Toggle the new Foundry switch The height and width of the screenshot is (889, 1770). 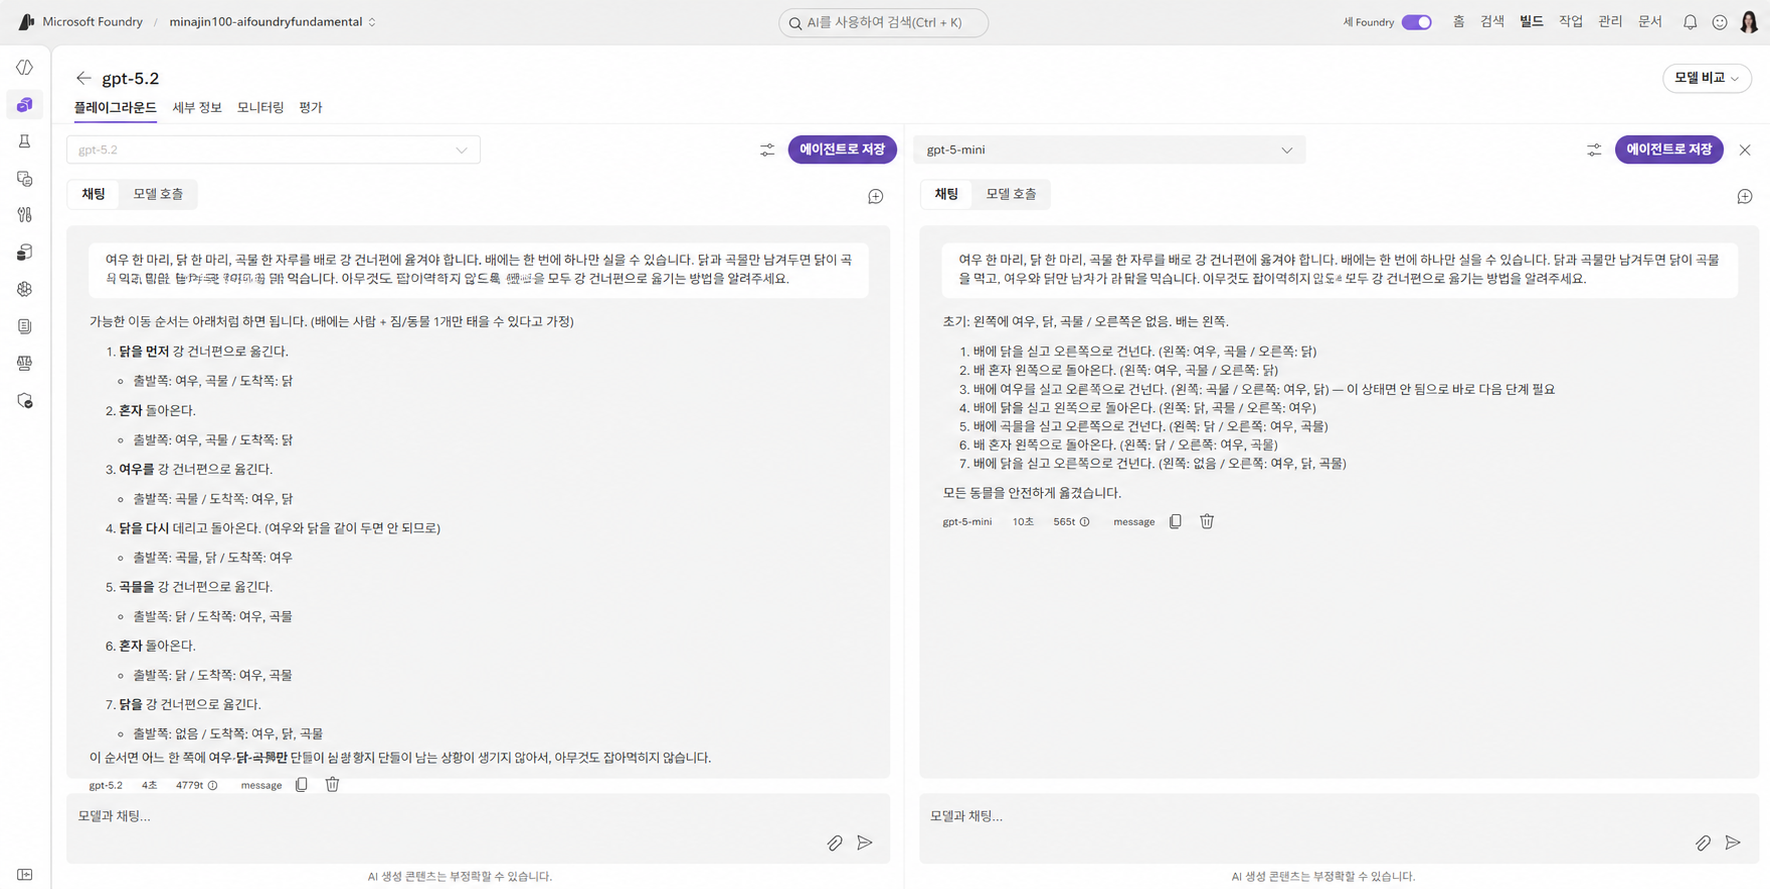click(x=1416, y=22)
